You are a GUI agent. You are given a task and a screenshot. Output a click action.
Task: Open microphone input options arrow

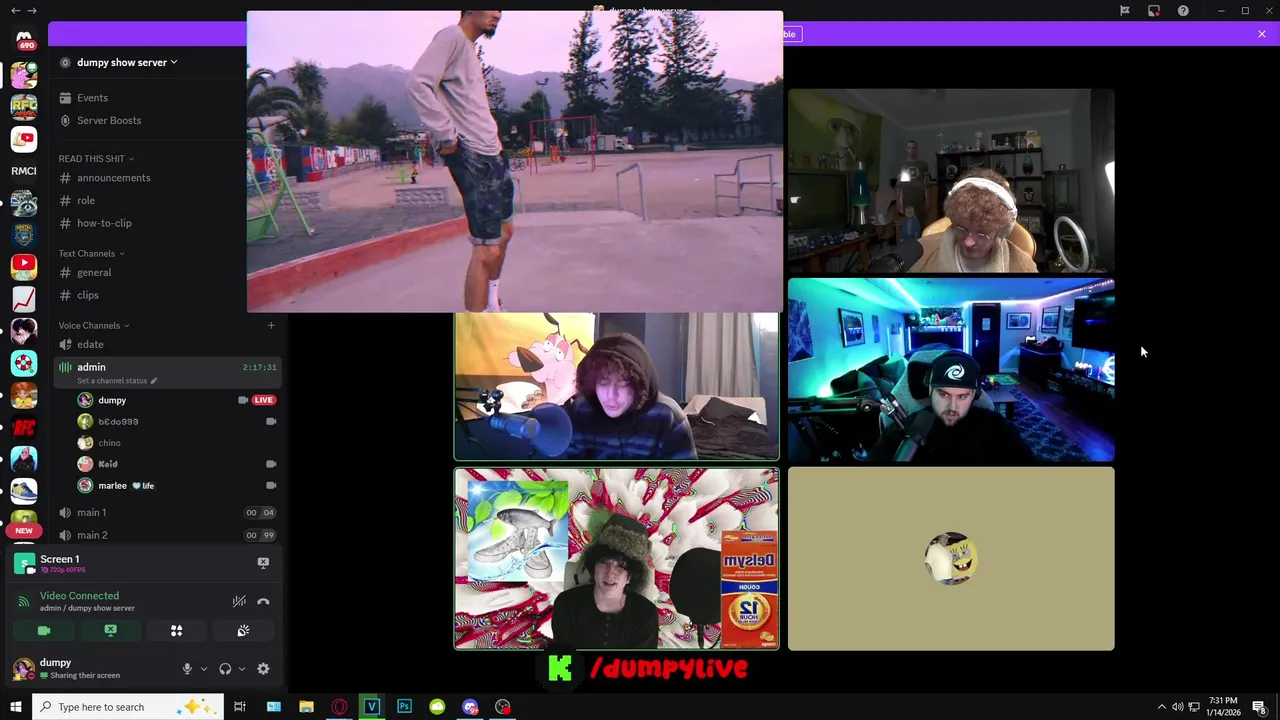click(204, 669)
